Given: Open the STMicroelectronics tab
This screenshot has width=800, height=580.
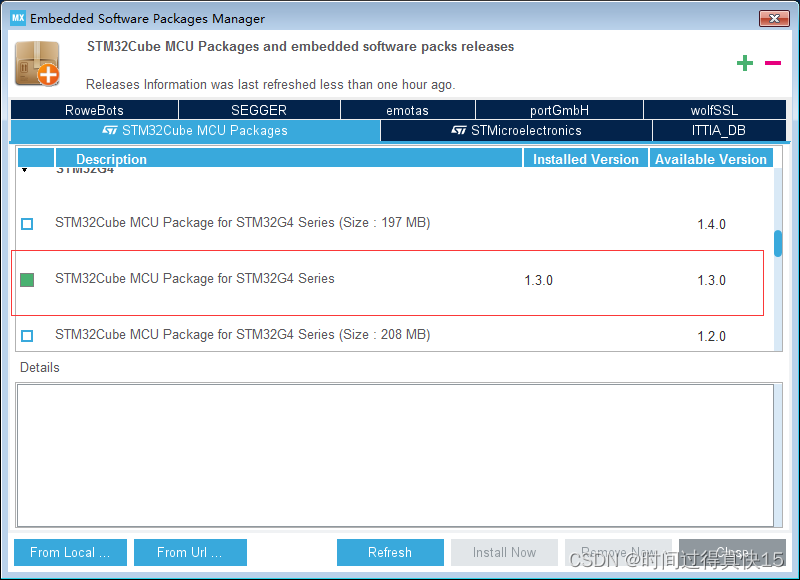Looking at the screenshot, I should (516, 131).
